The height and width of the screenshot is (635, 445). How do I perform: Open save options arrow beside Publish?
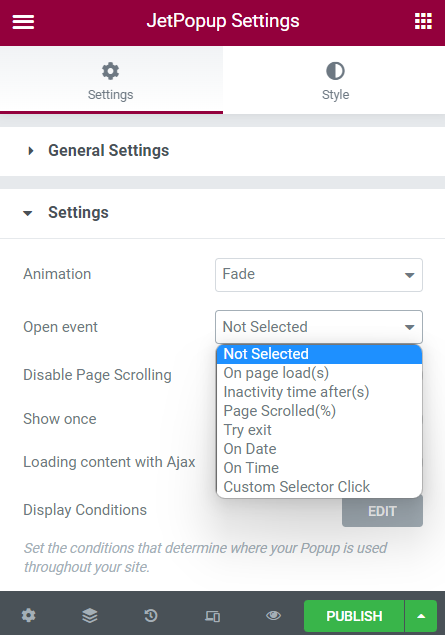[421, 616]
